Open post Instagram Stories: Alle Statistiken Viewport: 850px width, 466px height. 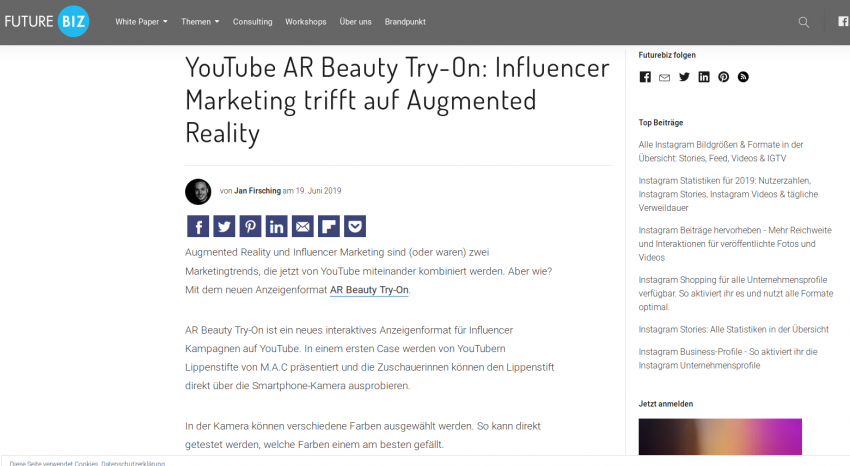(x=733, y=329)
